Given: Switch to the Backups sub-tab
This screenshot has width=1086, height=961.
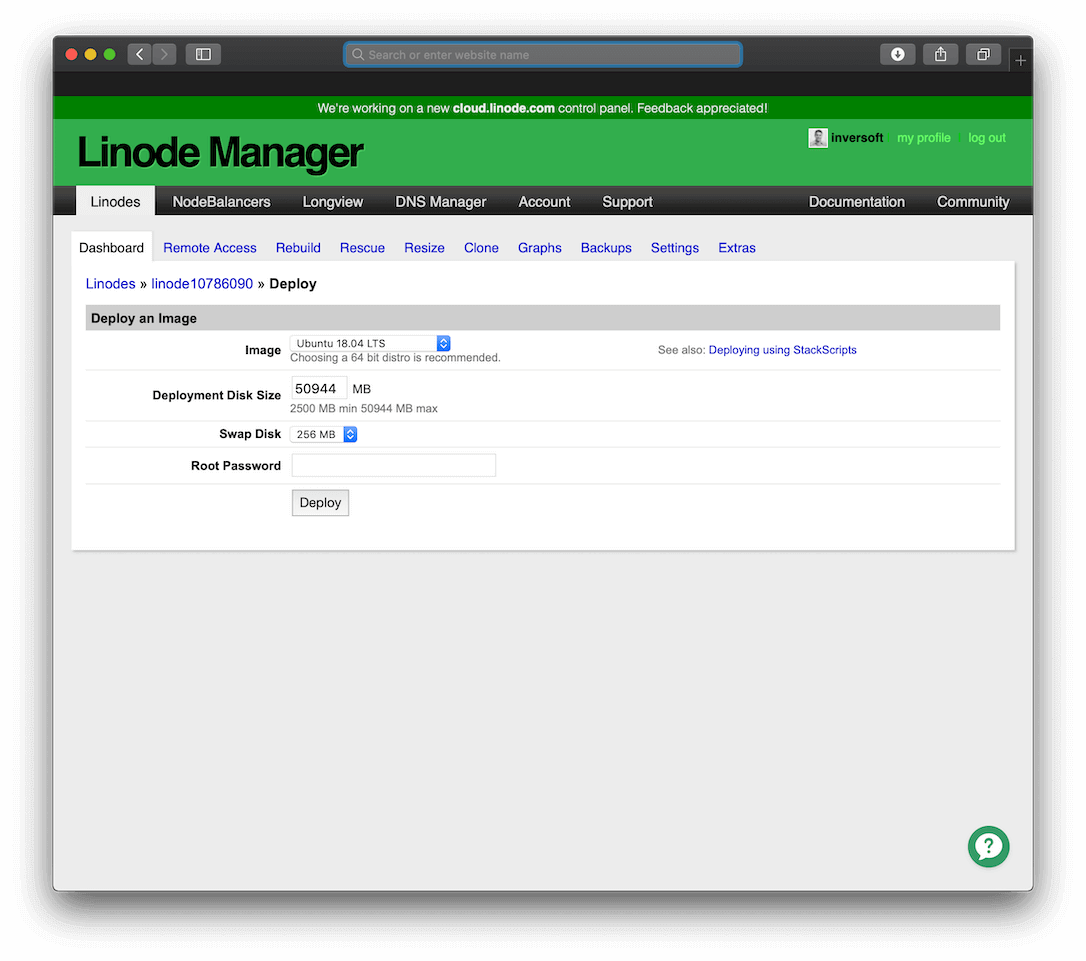Looking at the screenshot, I should click(606, 248).
